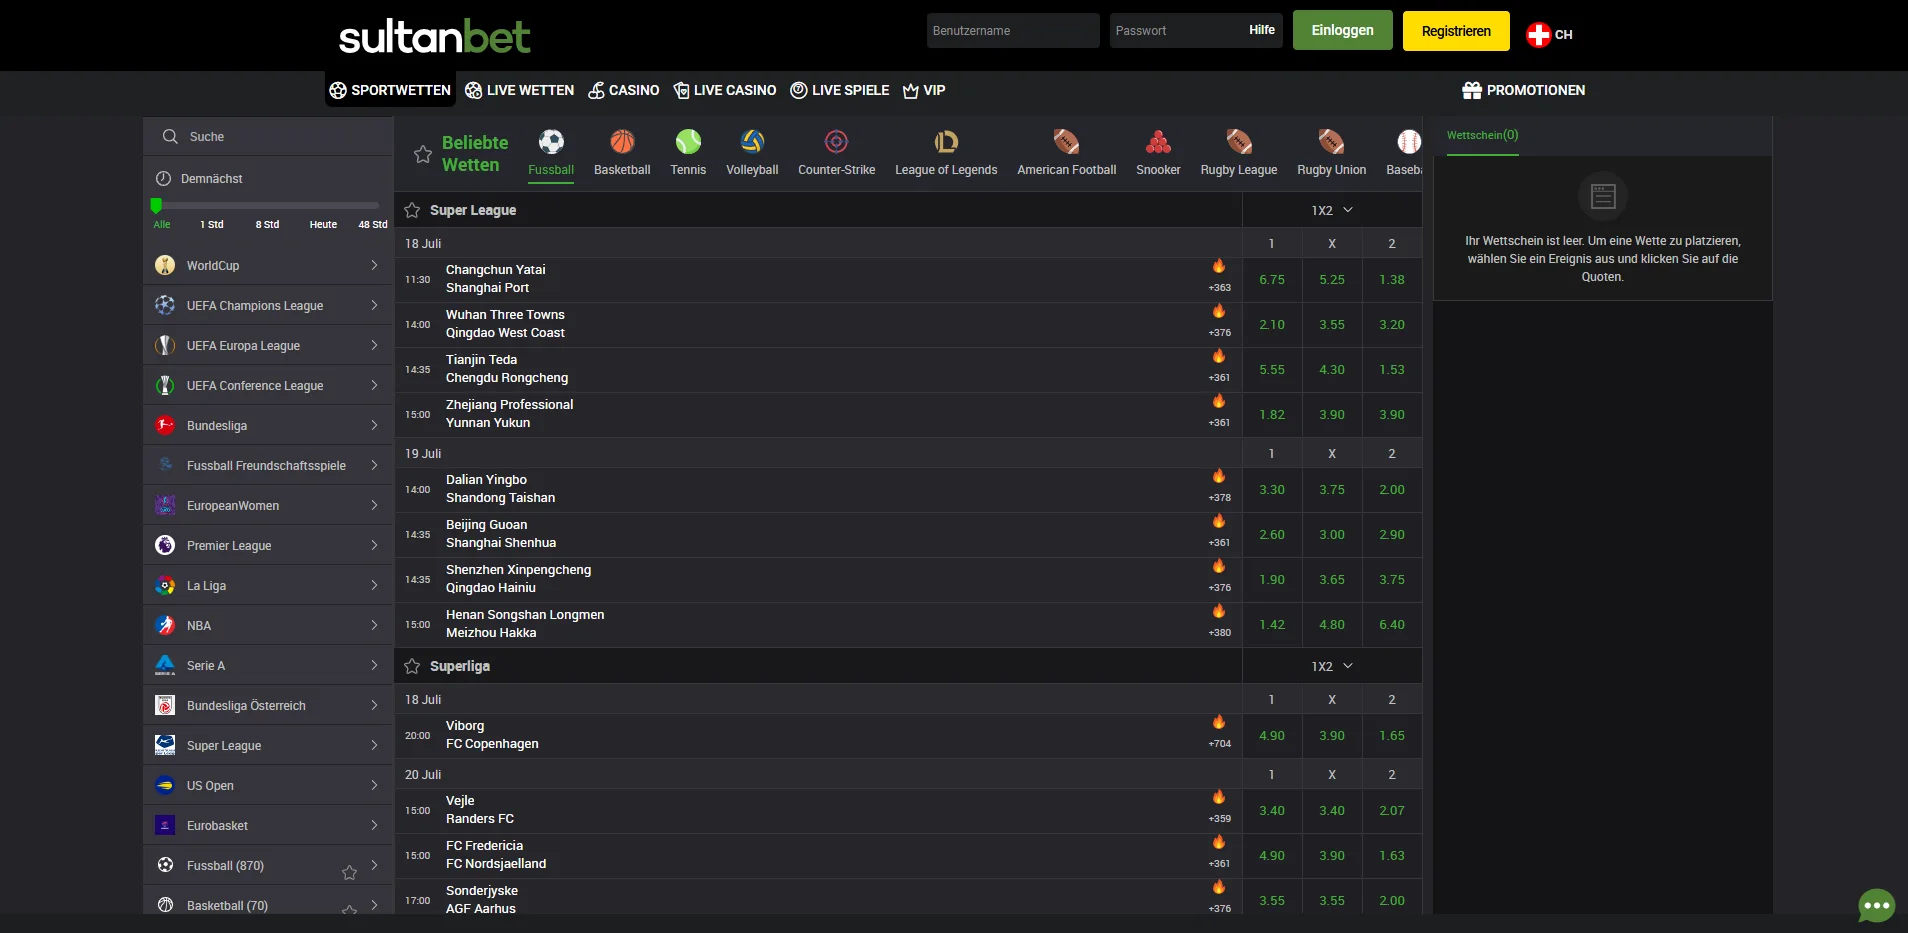Click the Demnächst time slider handle

[156, 205]
